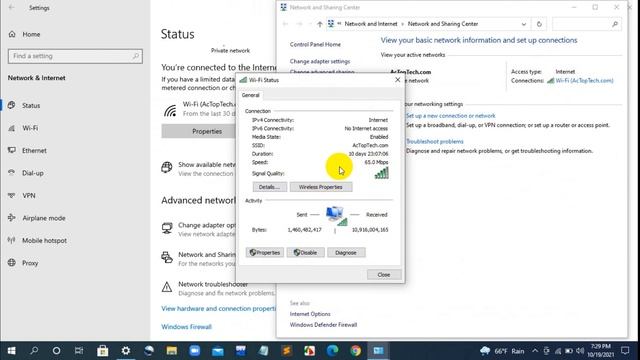Open Microsoft Store from taskbar
The image size is (640, 360).
tap(102, 351)
